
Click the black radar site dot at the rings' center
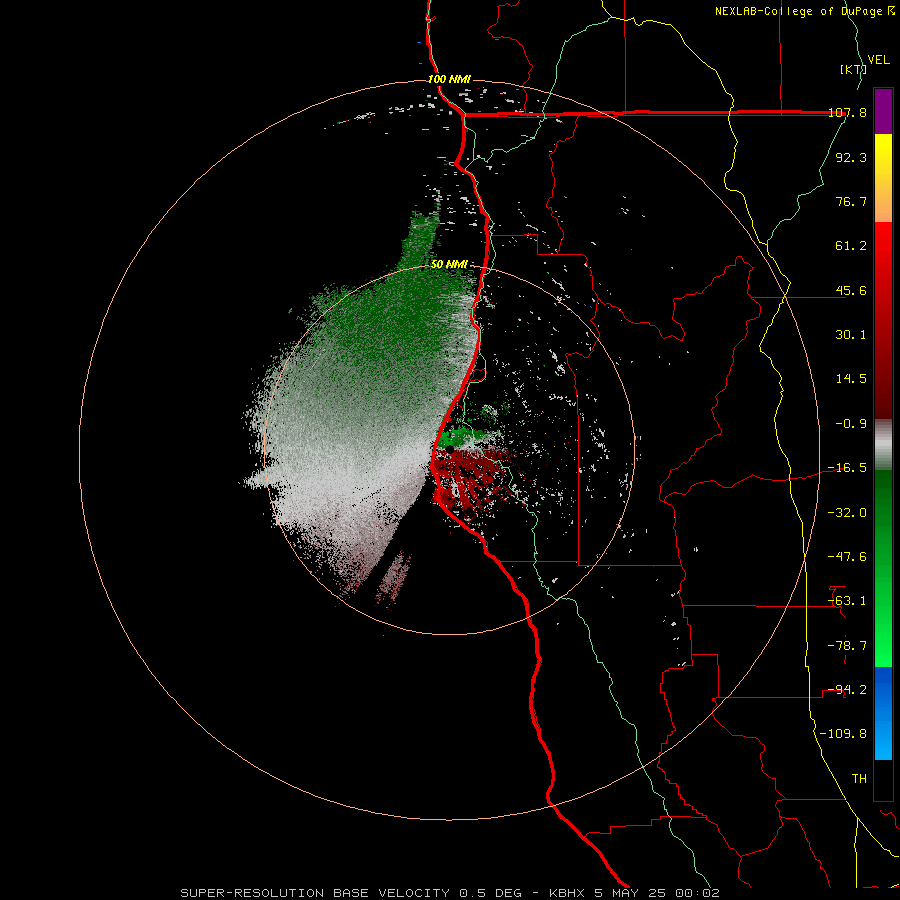pos(449,449)
